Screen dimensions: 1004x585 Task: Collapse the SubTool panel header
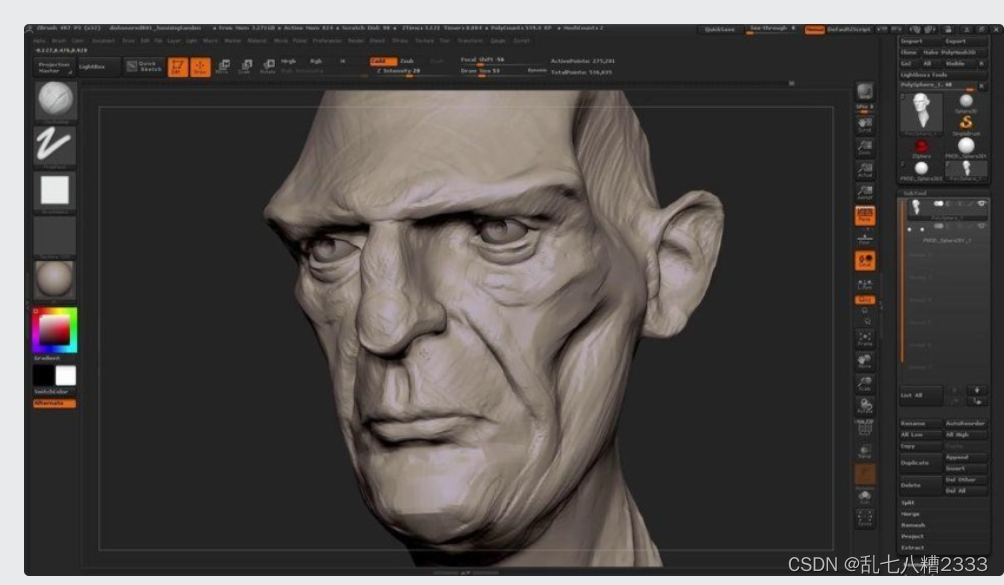[915, 193]
